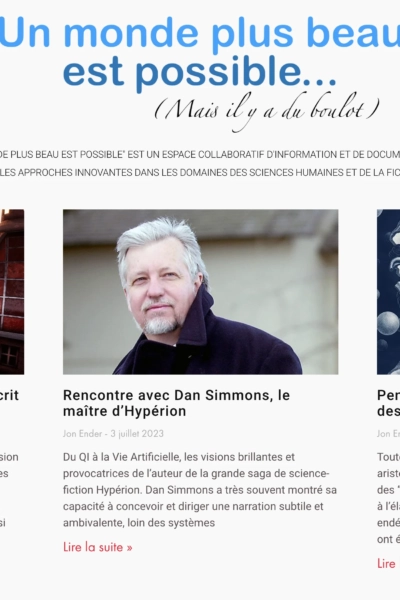This screenshot has width=400, height=600.
Task: Click the date "3 juillet 2023"
Action: click(x=137, y=434)
